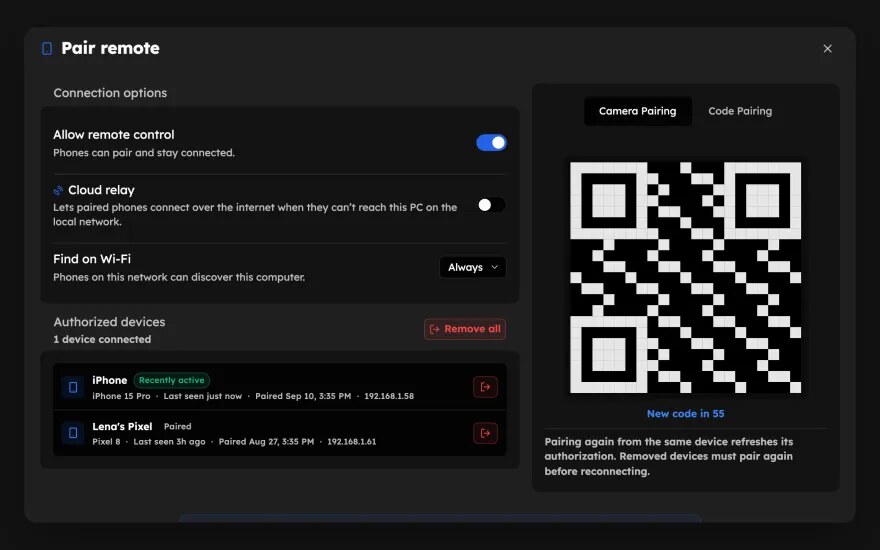
Task: Click the Connection options heading
Action: click(x=110, y=93)
